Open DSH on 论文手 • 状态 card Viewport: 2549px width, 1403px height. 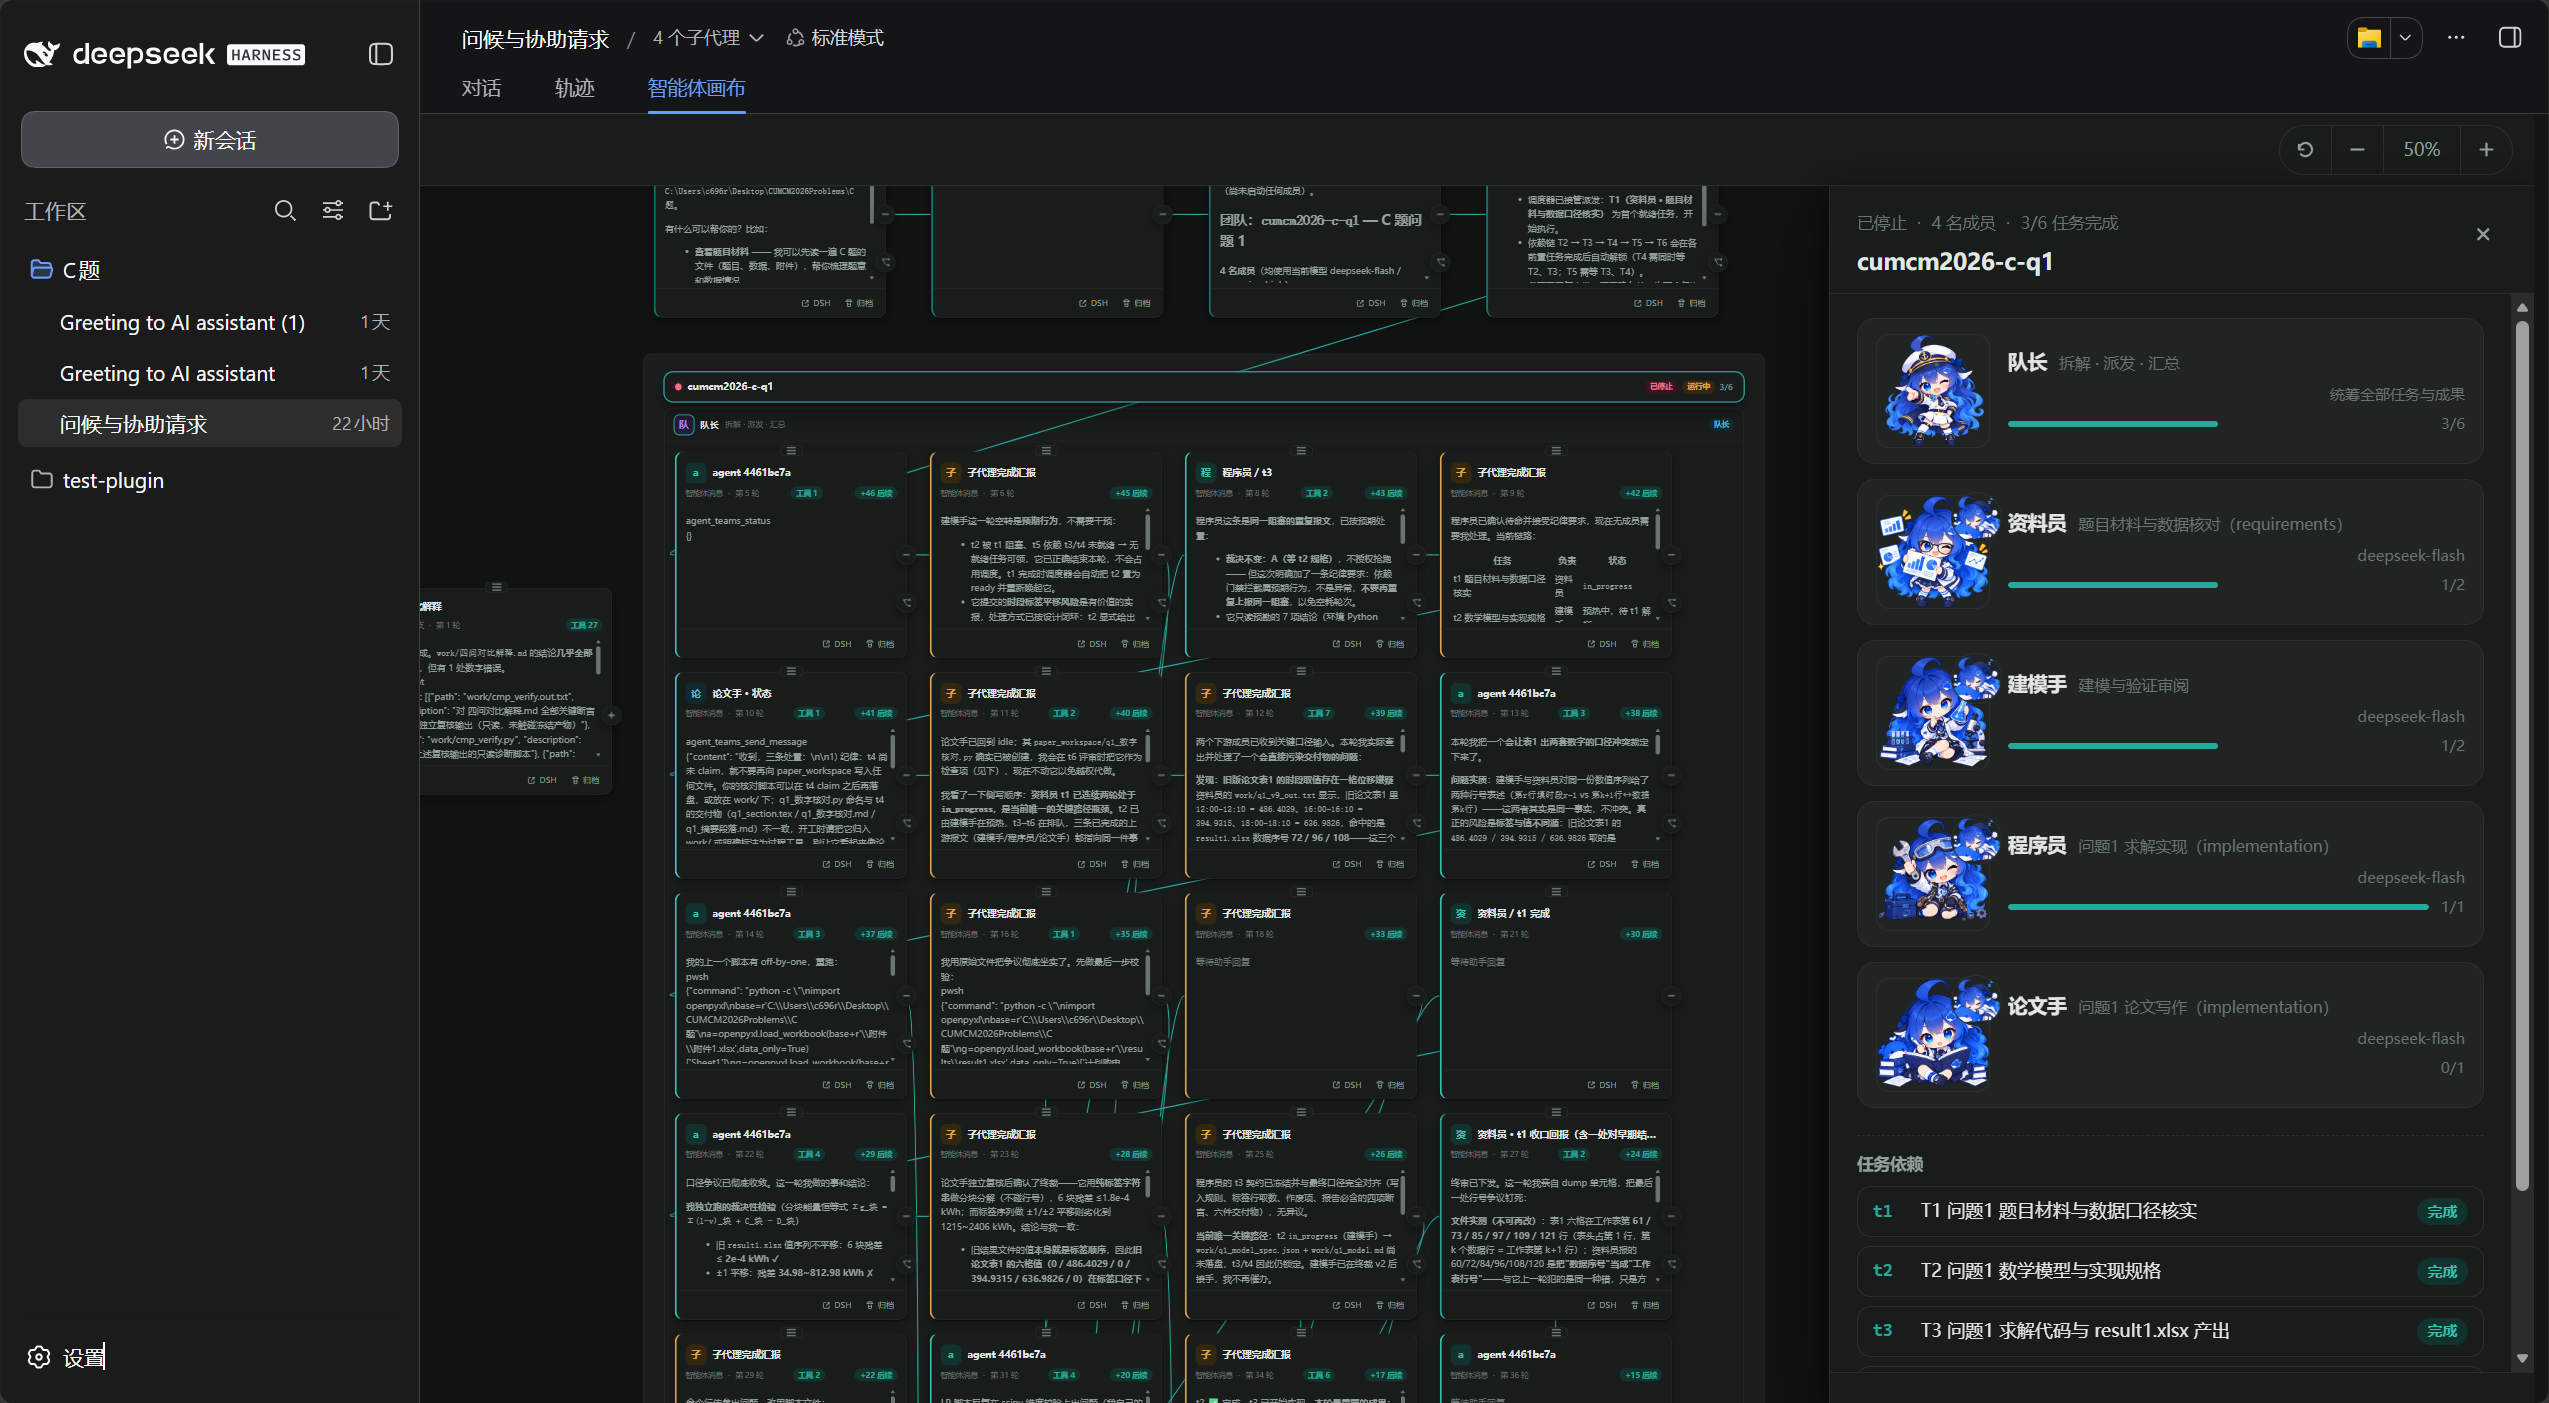[x=837, y=864]
